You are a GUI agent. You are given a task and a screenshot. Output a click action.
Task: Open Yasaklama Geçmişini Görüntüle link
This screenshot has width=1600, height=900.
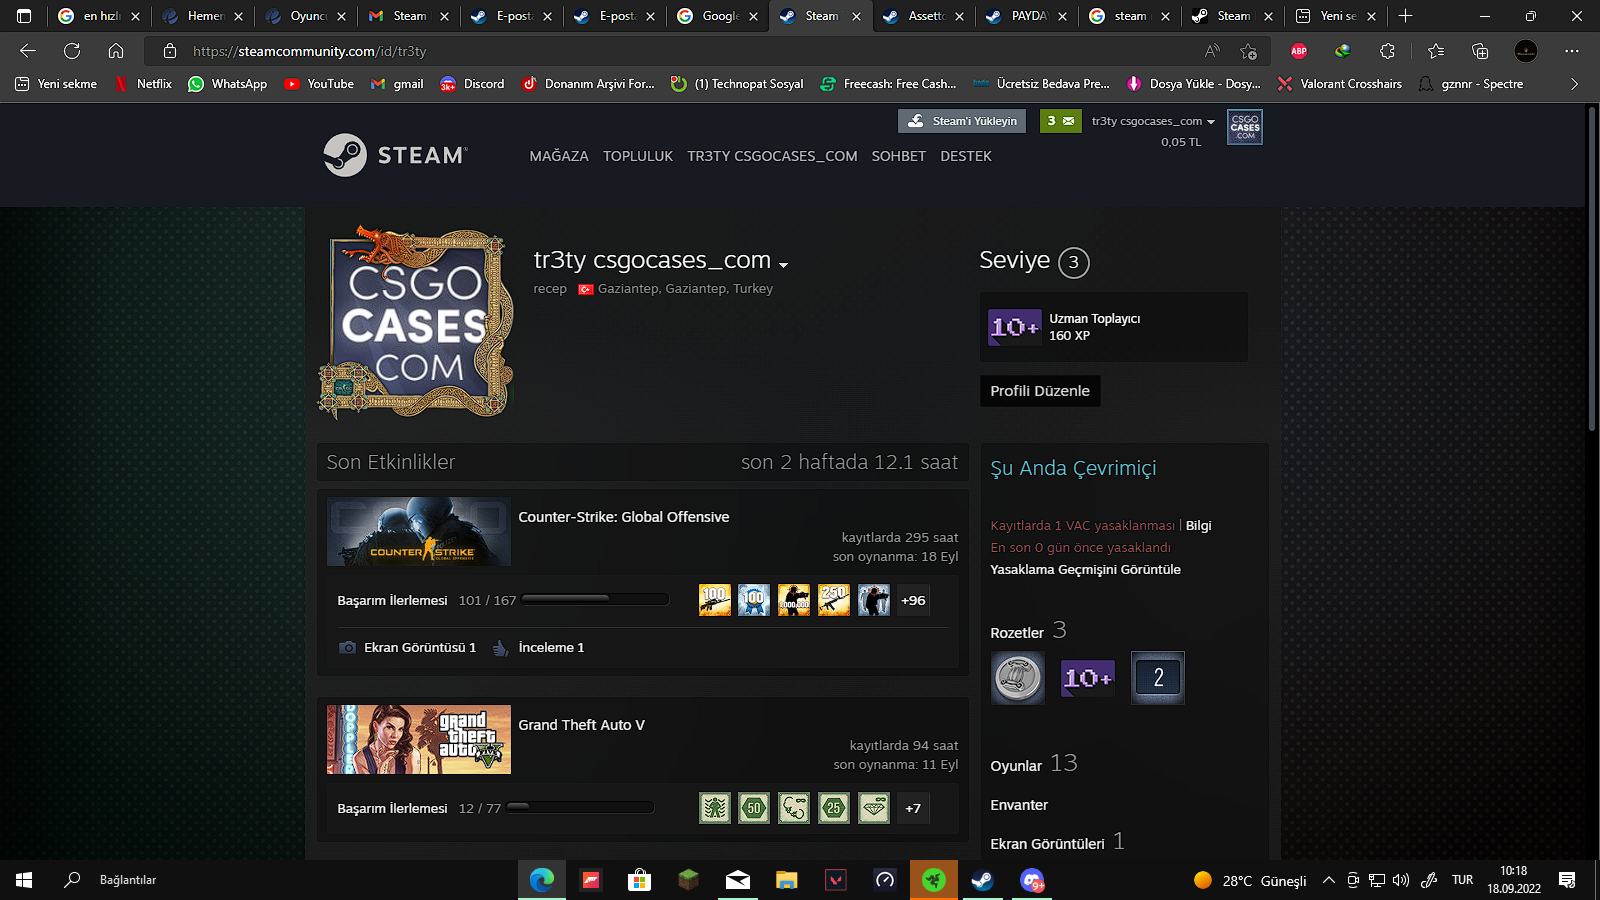coord(1085,569)
